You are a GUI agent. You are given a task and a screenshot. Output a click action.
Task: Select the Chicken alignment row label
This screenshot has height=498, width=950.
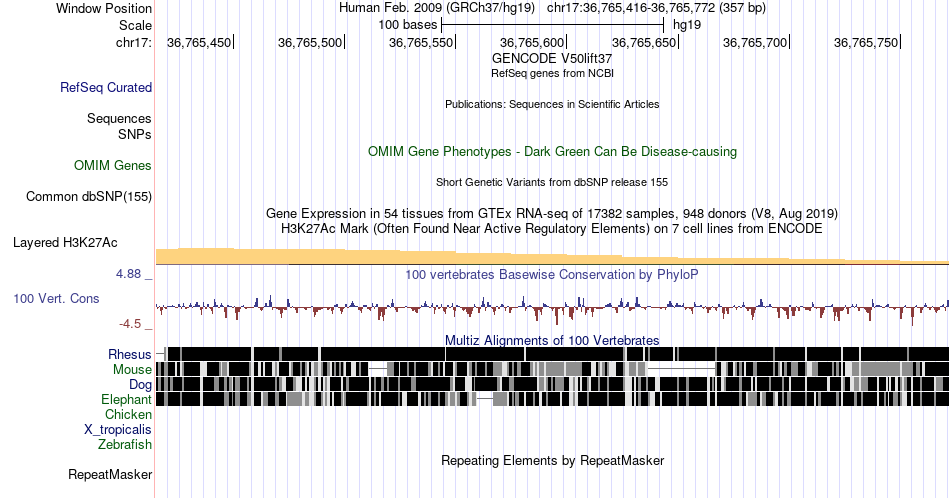(128, 414)
